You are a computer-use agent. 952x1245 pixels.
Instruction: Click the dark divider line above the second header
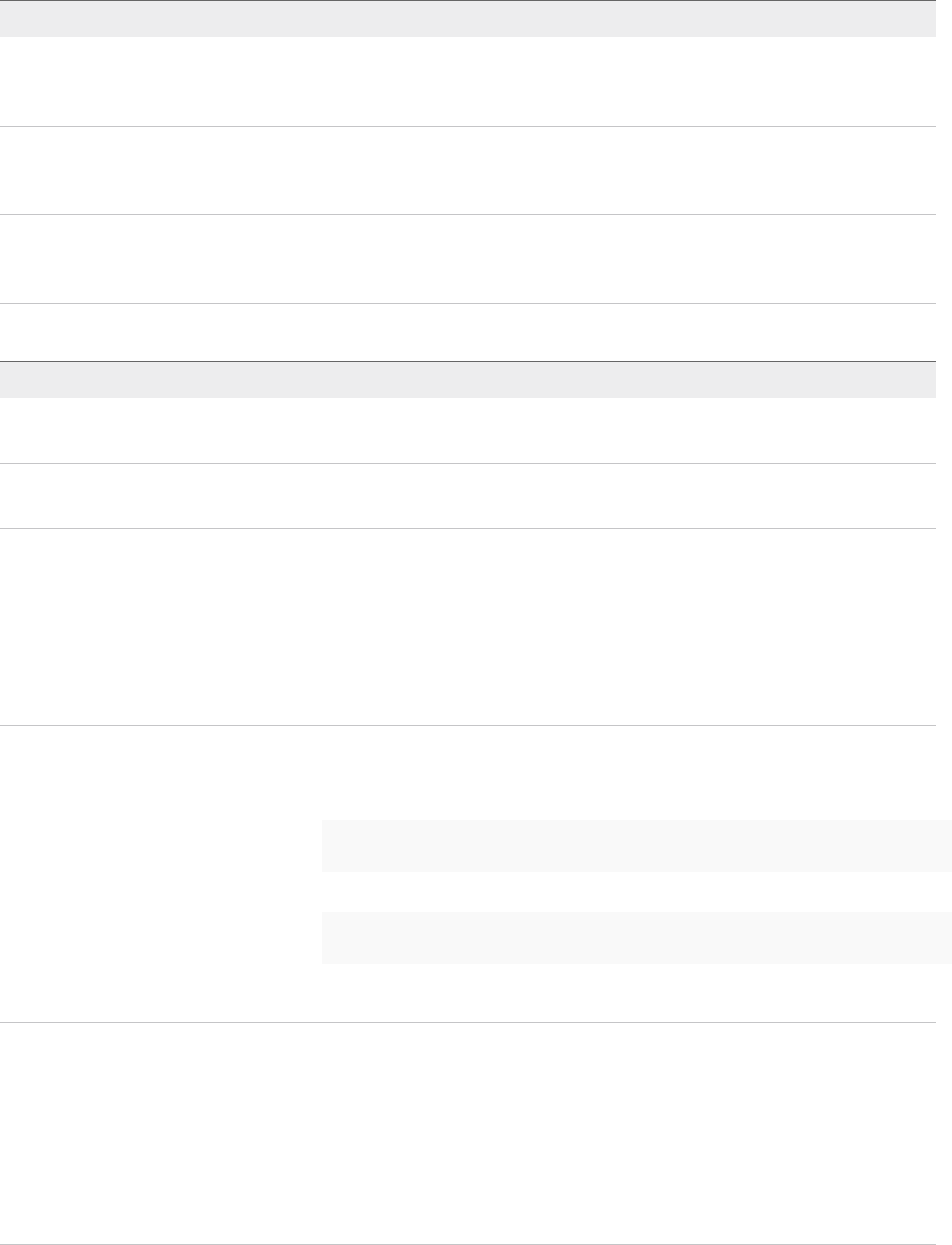click(x=468, y=361)
